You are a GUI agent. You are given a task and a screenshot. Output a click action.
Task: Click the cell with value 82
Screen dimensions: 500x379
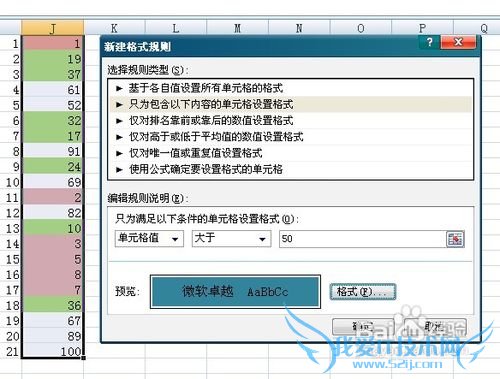tap(53, 213)
